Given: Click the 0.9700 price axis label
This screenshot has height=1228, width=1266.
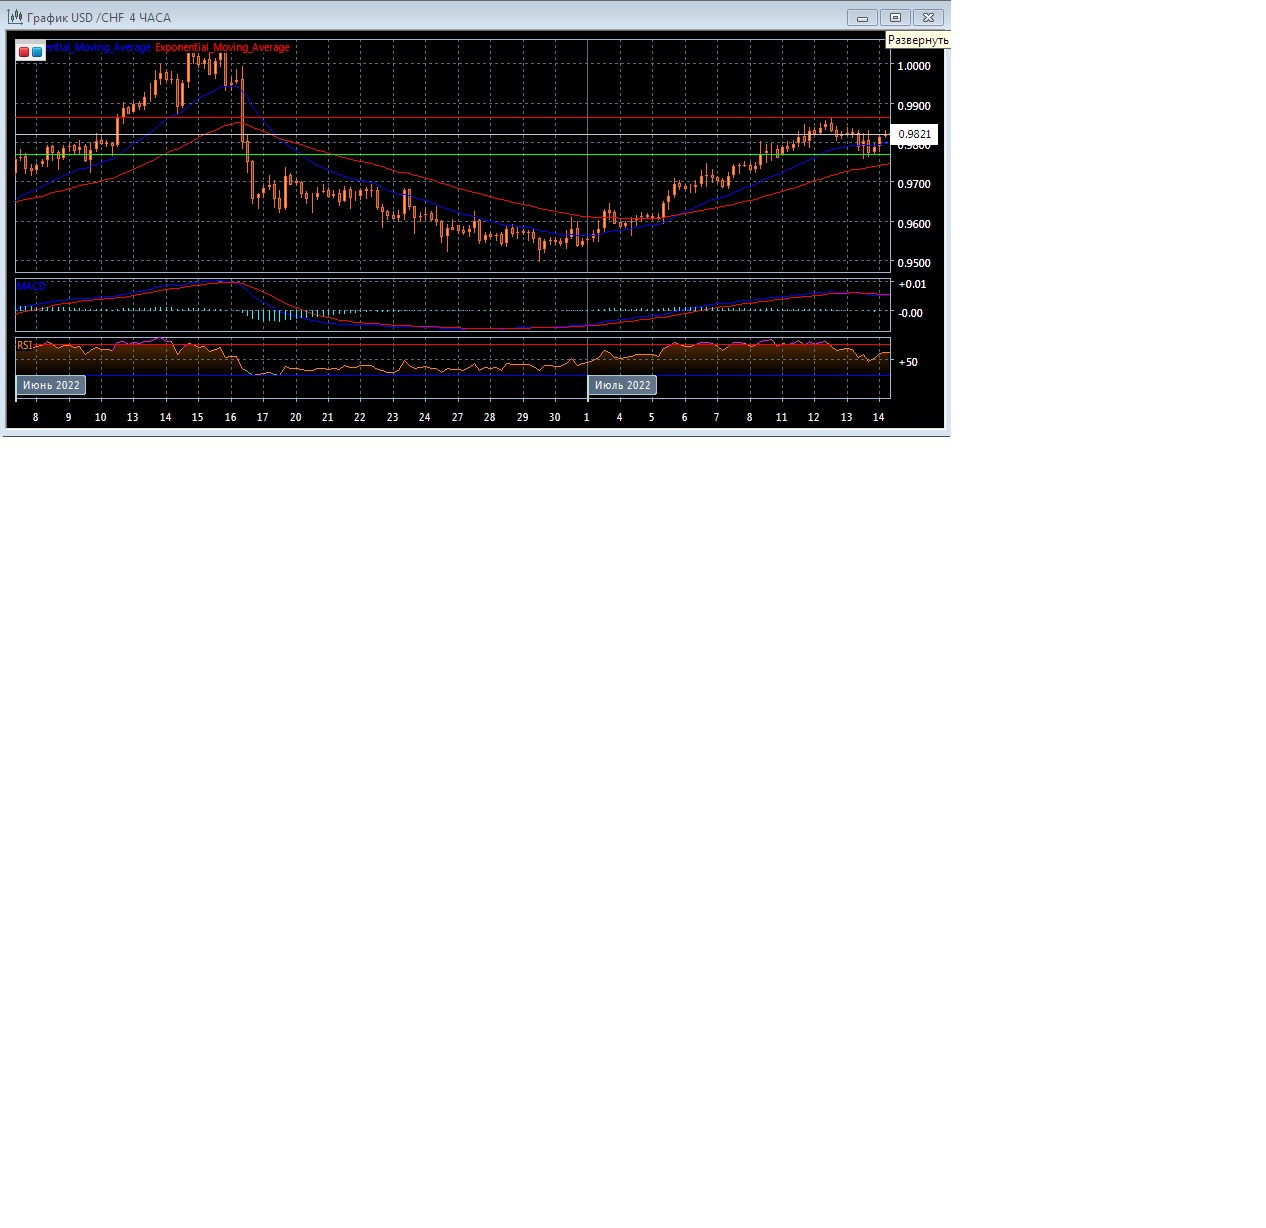Looking at the screenshot, I should pyautogui.click(x=914, y=184).
